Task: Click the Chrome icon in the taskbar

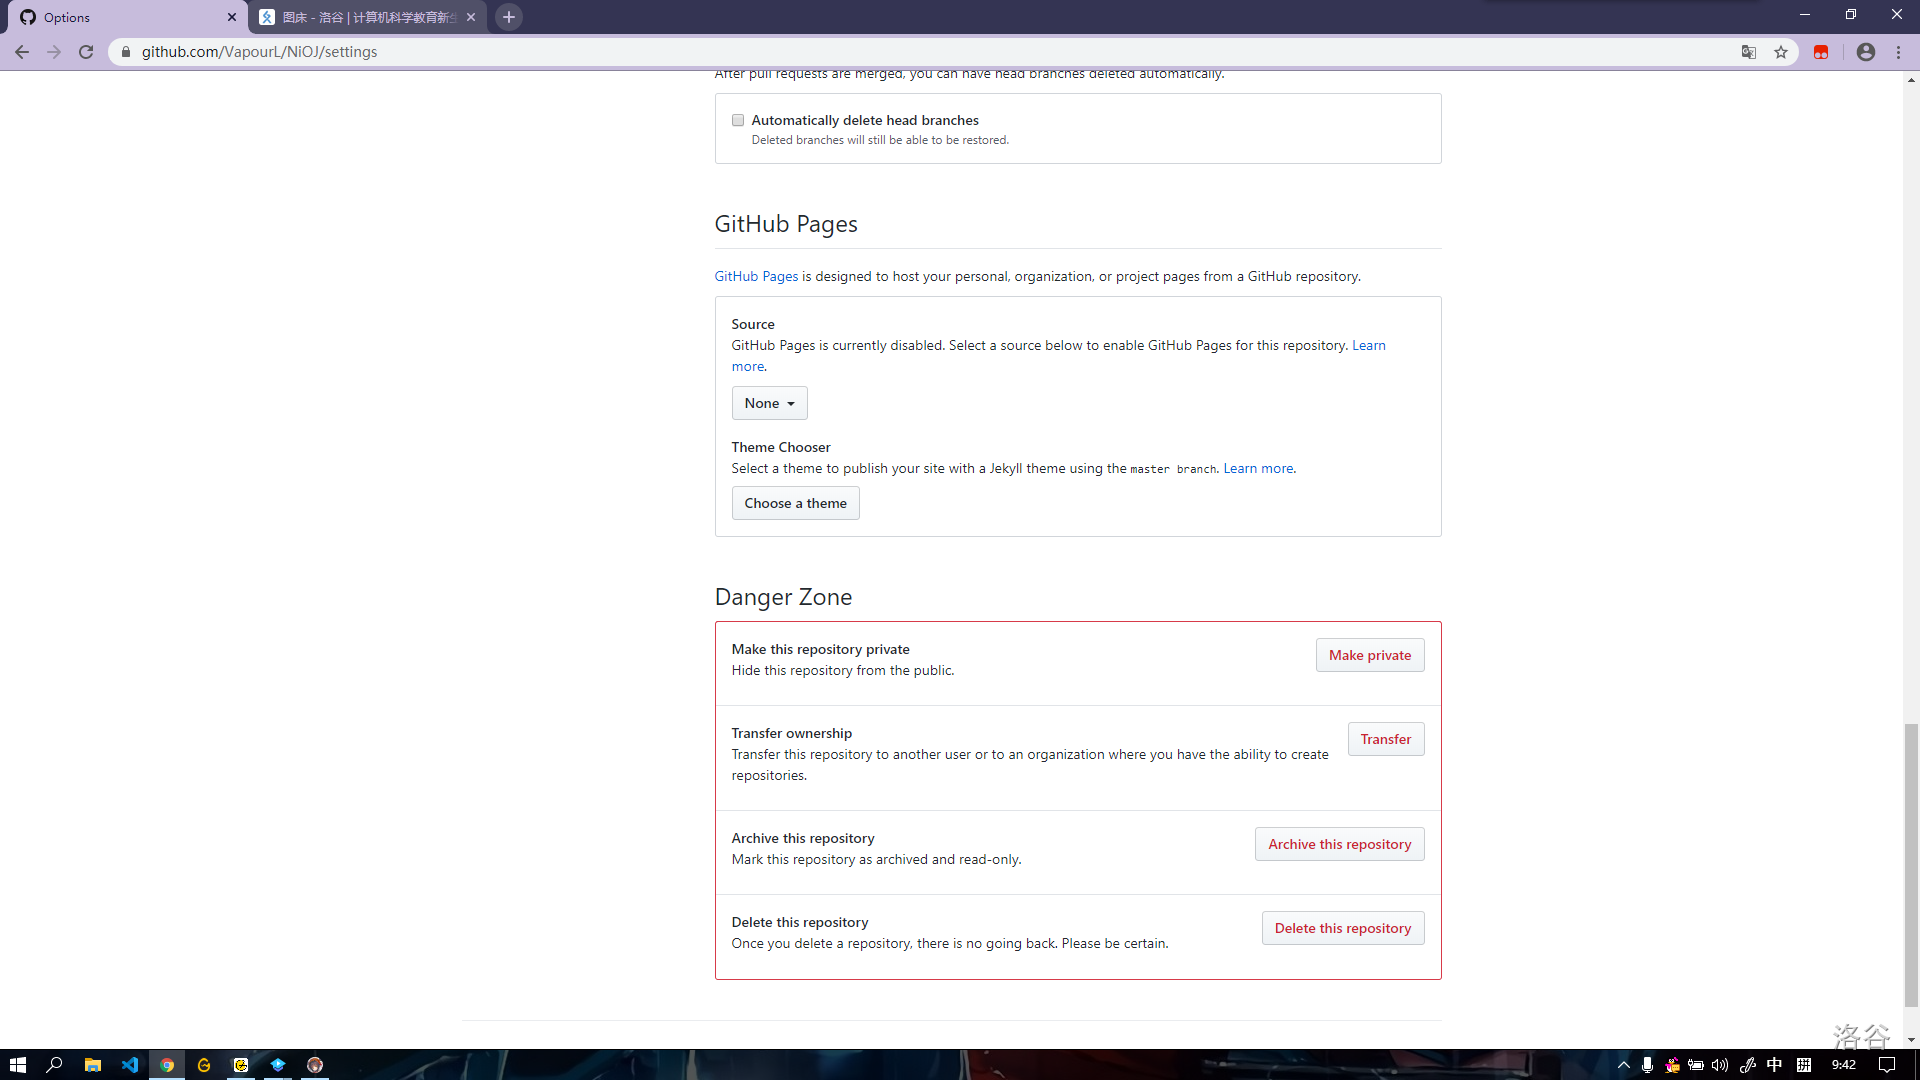Action: coord(167,1065)
